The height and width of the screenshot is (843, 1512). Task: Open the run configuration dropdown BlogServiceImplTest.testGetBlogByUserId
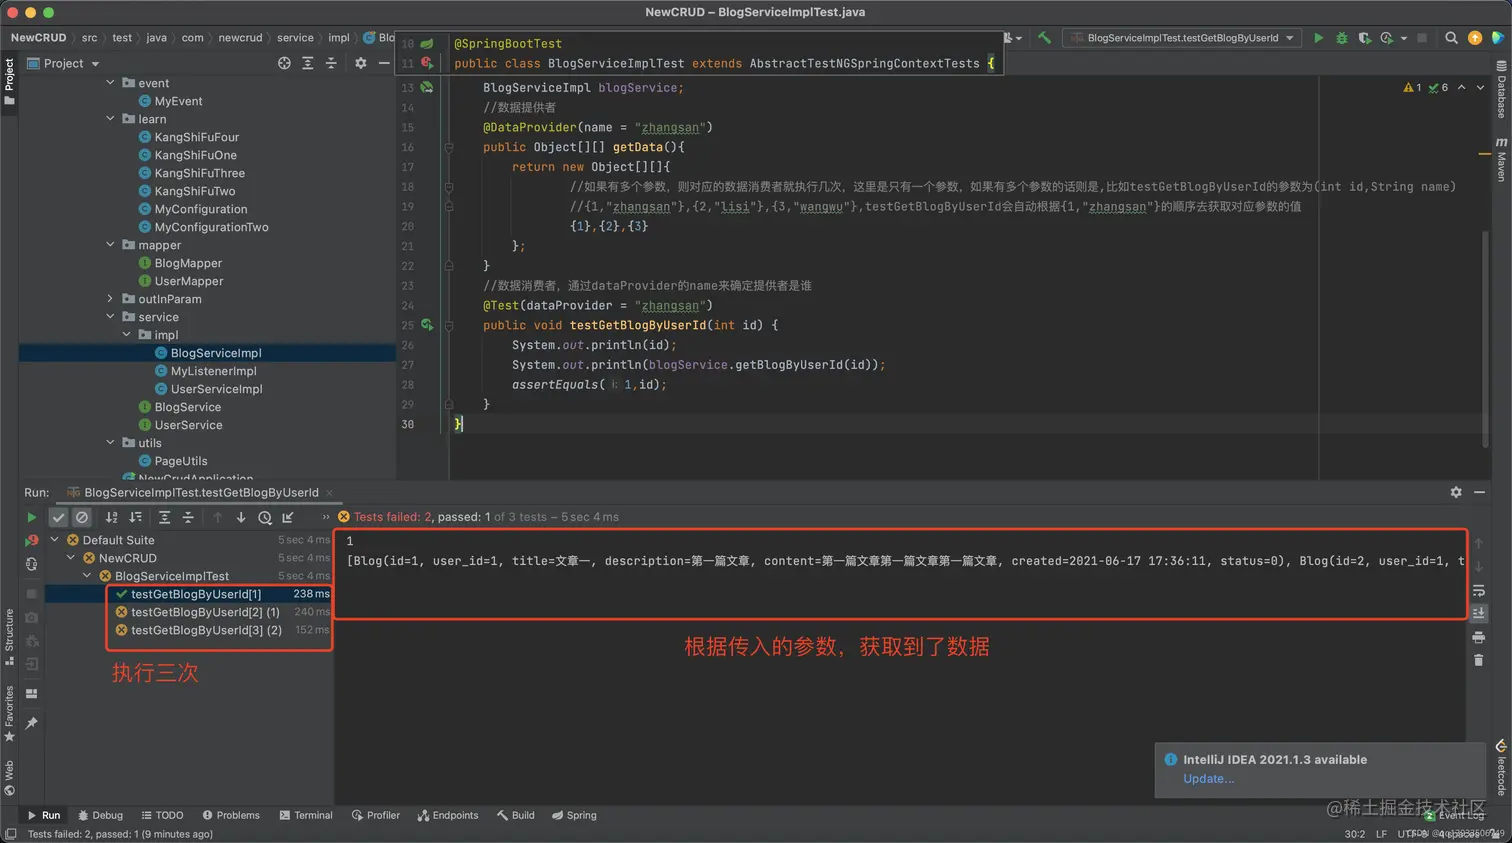coord(1183,38)
